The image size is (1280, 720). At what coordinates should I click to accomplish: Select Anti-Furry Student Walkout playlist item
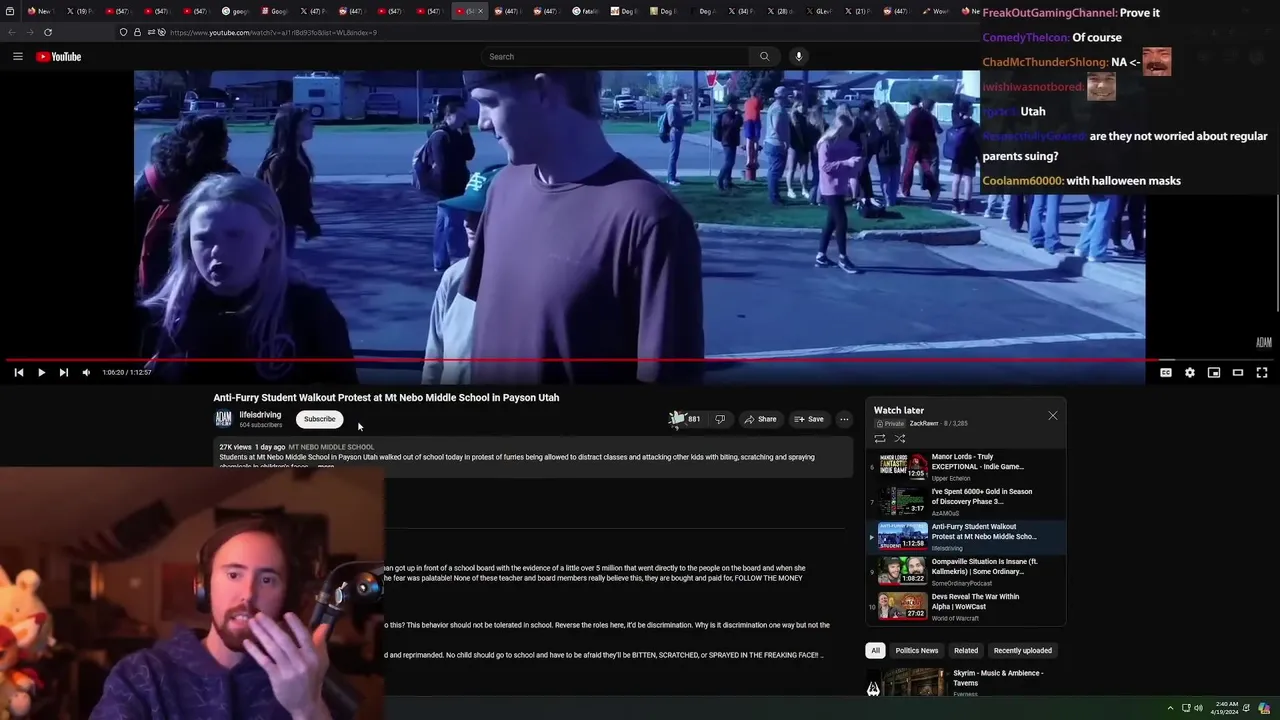(965, 537)
